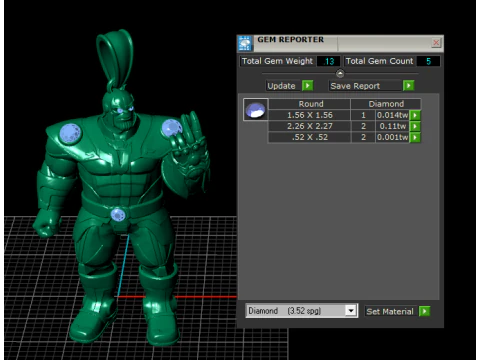Select the gem on the shoulder beside the raised hand

[x=171, y=129]
